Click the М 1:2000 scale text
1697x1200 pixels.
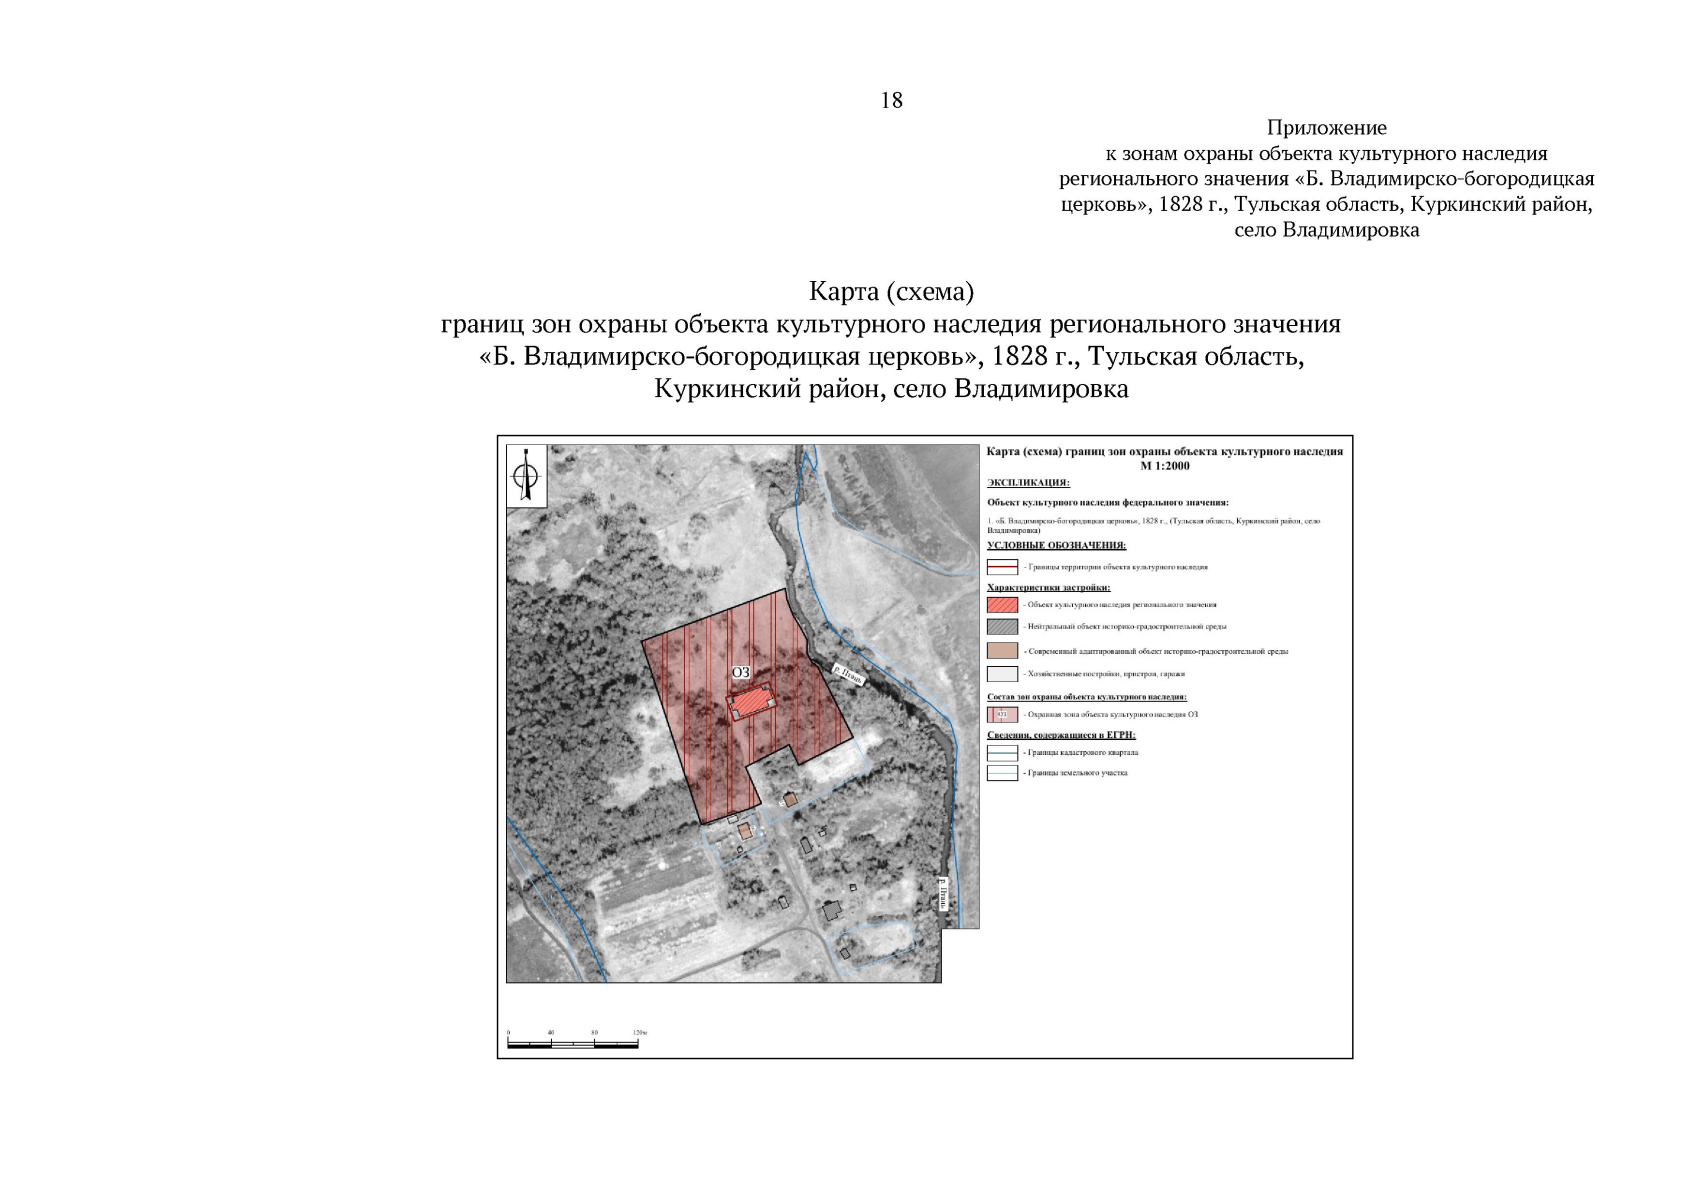tap(1165, 466)
